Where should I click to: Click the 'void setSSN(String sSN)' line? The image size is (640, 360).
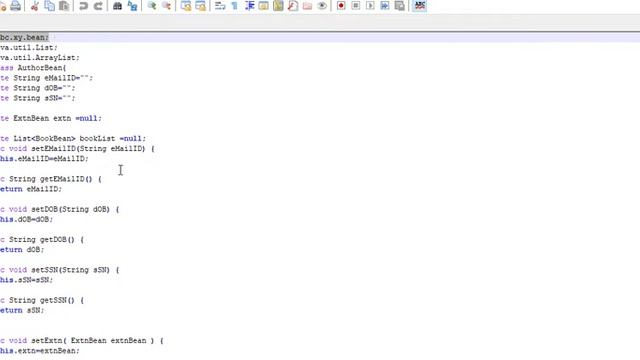pyautogui.click(x=60, y=270)
